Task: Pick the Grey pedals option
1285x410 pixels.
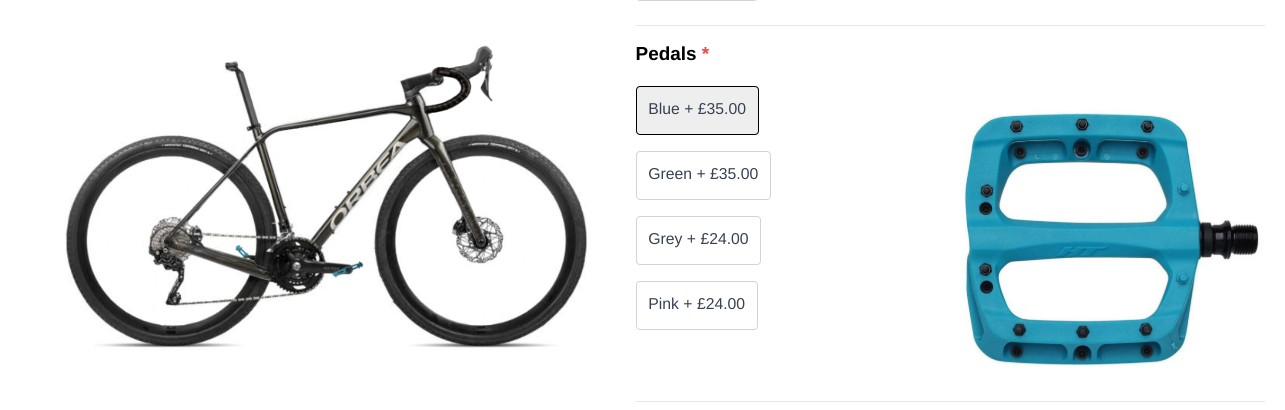Action: [698, 240]
